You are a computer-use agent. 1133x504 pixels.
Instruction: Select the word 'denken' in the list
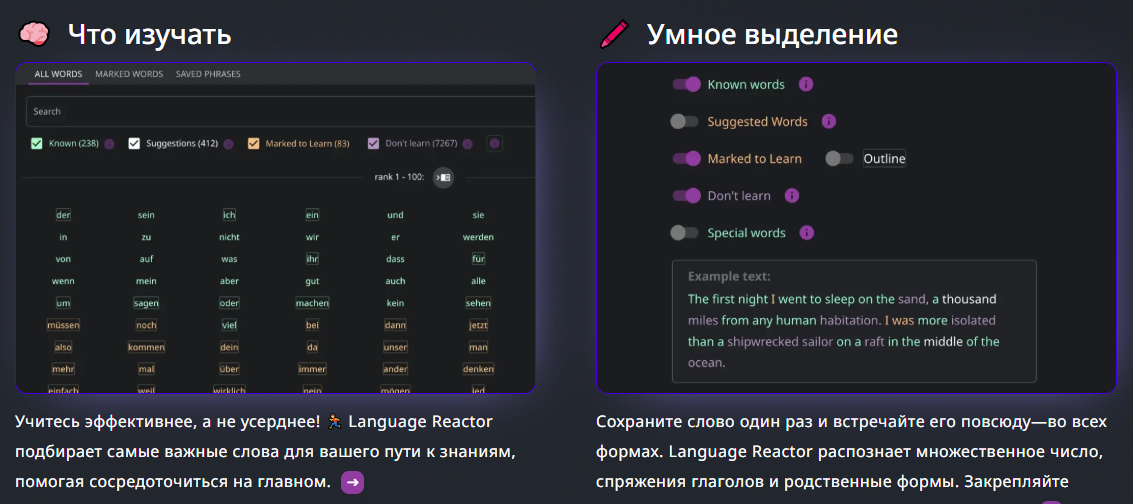478,369
